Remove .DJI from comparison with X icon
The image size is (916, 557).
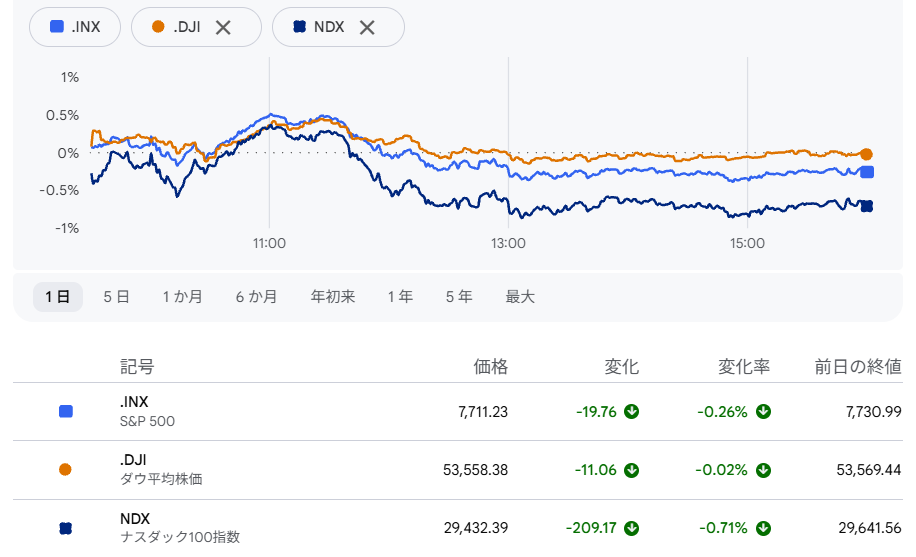coord(223,27)
